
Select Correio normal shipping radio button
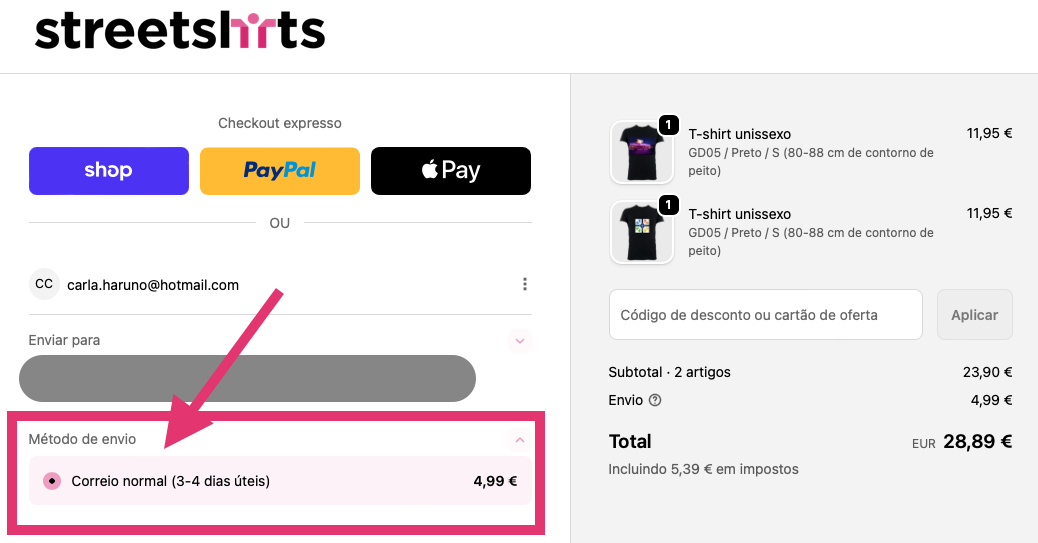52,481
